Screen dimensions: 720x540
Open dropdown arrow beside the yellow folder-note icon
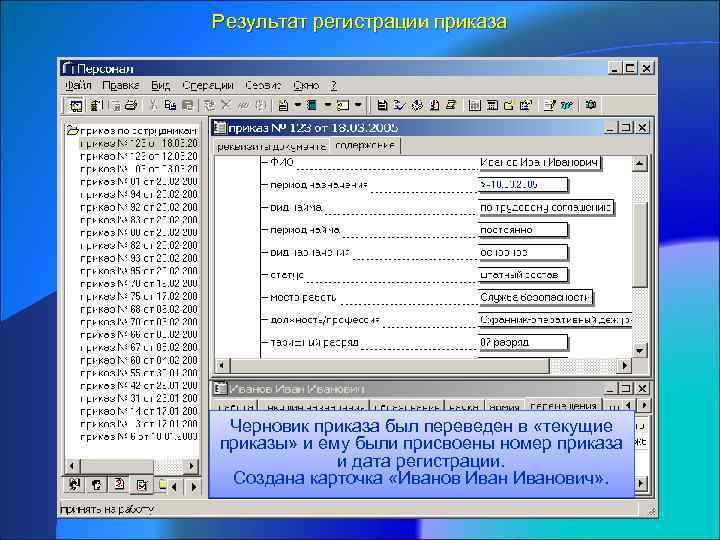pyautogui.click(x=358, y=105)
